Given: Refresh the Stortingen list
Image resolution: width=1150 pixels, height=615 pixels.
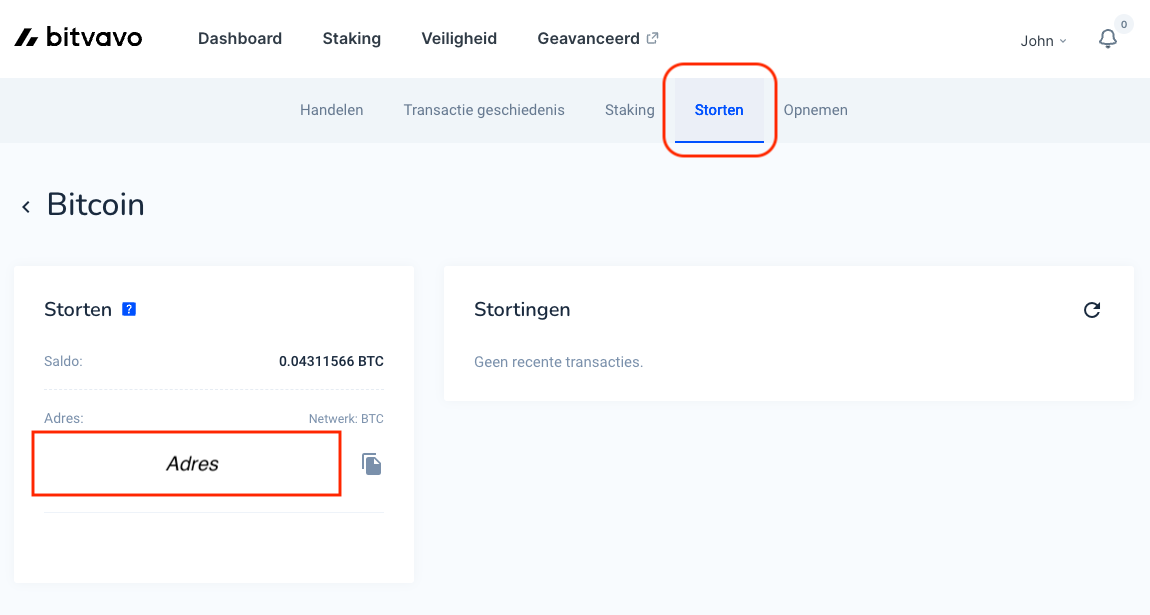Looking at the screenshot, I should point(1092,310).
